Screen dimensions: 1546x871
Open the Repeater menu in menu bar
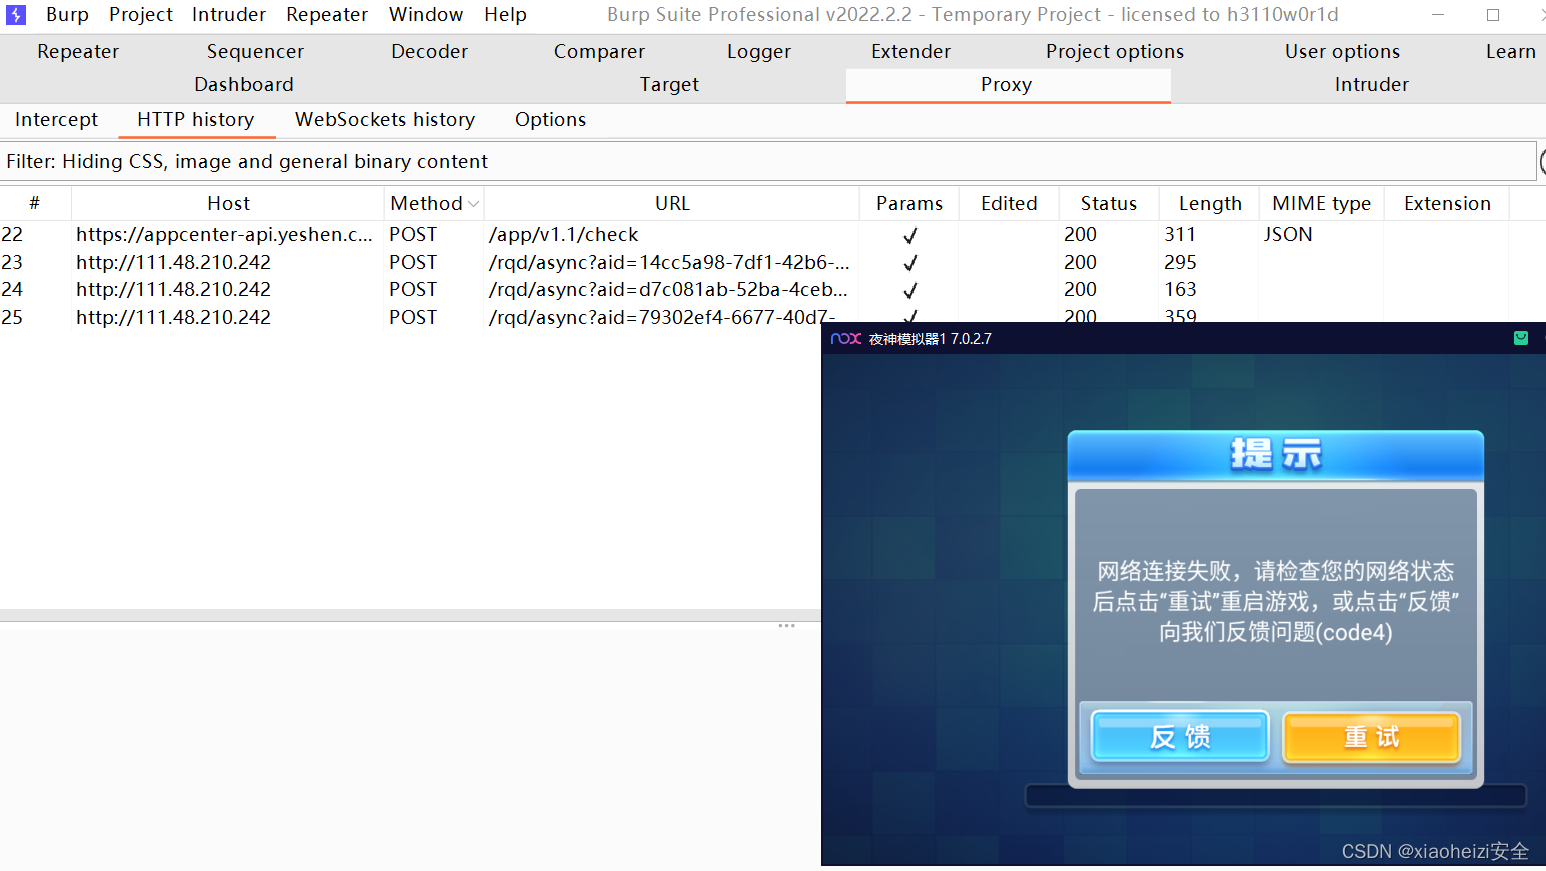[x=327, y=15]
